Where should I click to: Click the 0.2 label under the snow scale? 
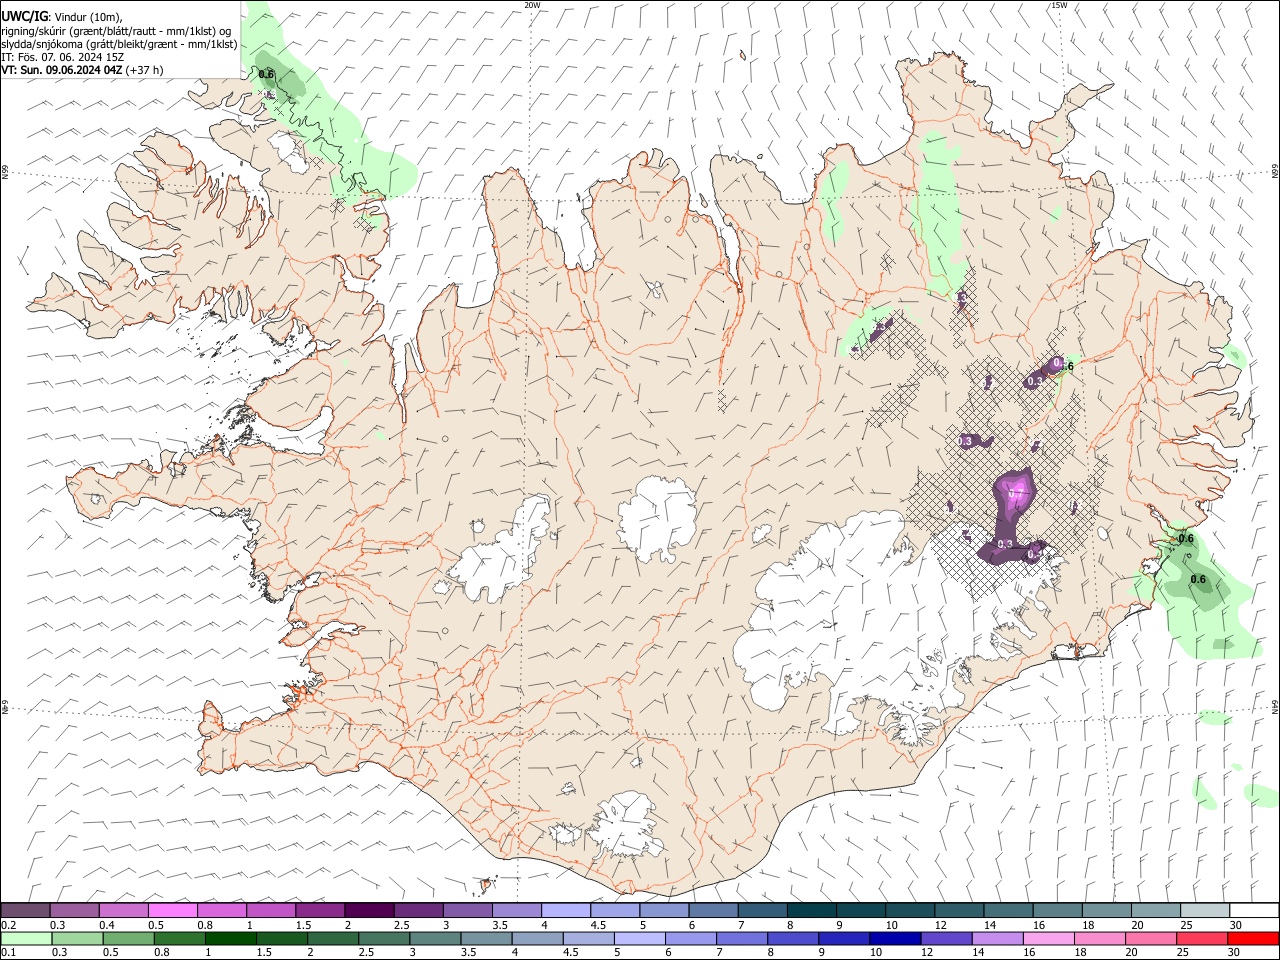pyautogui.click(x=8, y=925)
